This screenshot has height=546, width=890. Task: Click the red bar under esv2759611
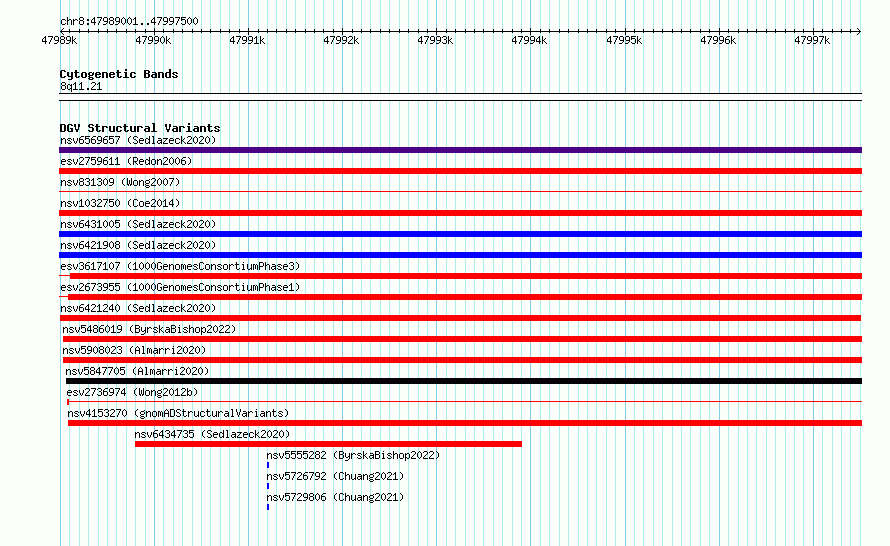tap(460, 171)
